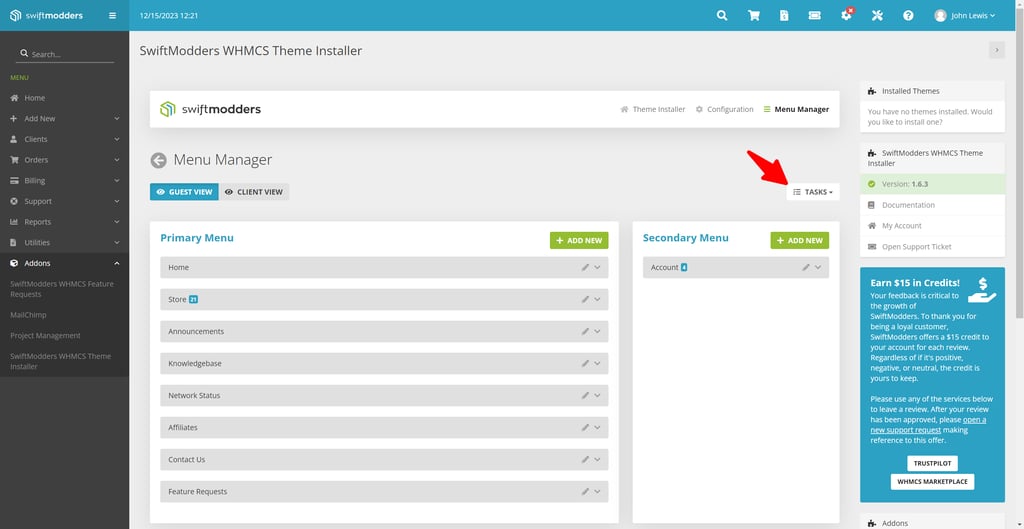Expand the Network Status item chevron
1024x529 pixels.
click(x=597, y=395)
